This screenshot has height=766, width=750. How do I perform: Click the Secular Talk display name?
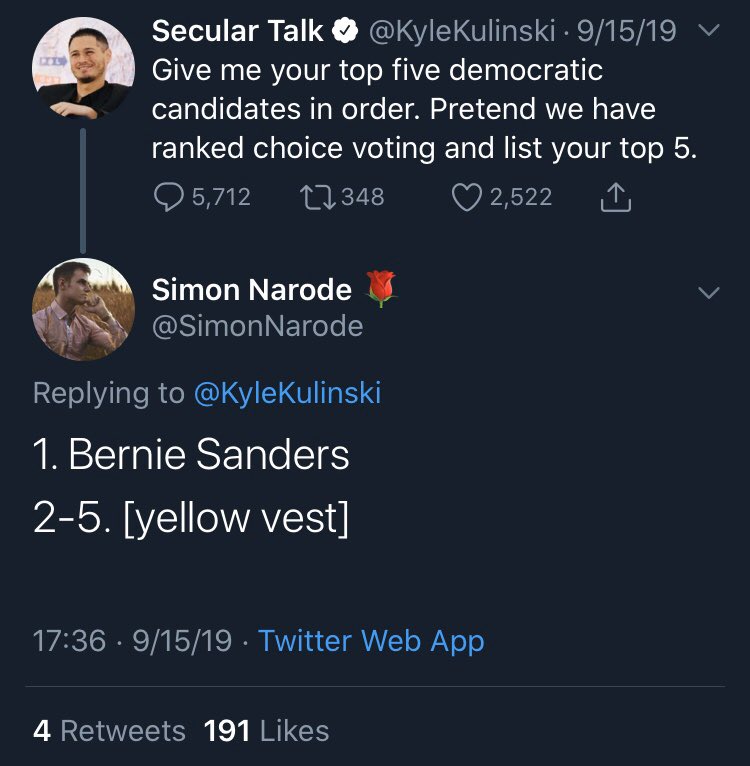tap(238, 33)
